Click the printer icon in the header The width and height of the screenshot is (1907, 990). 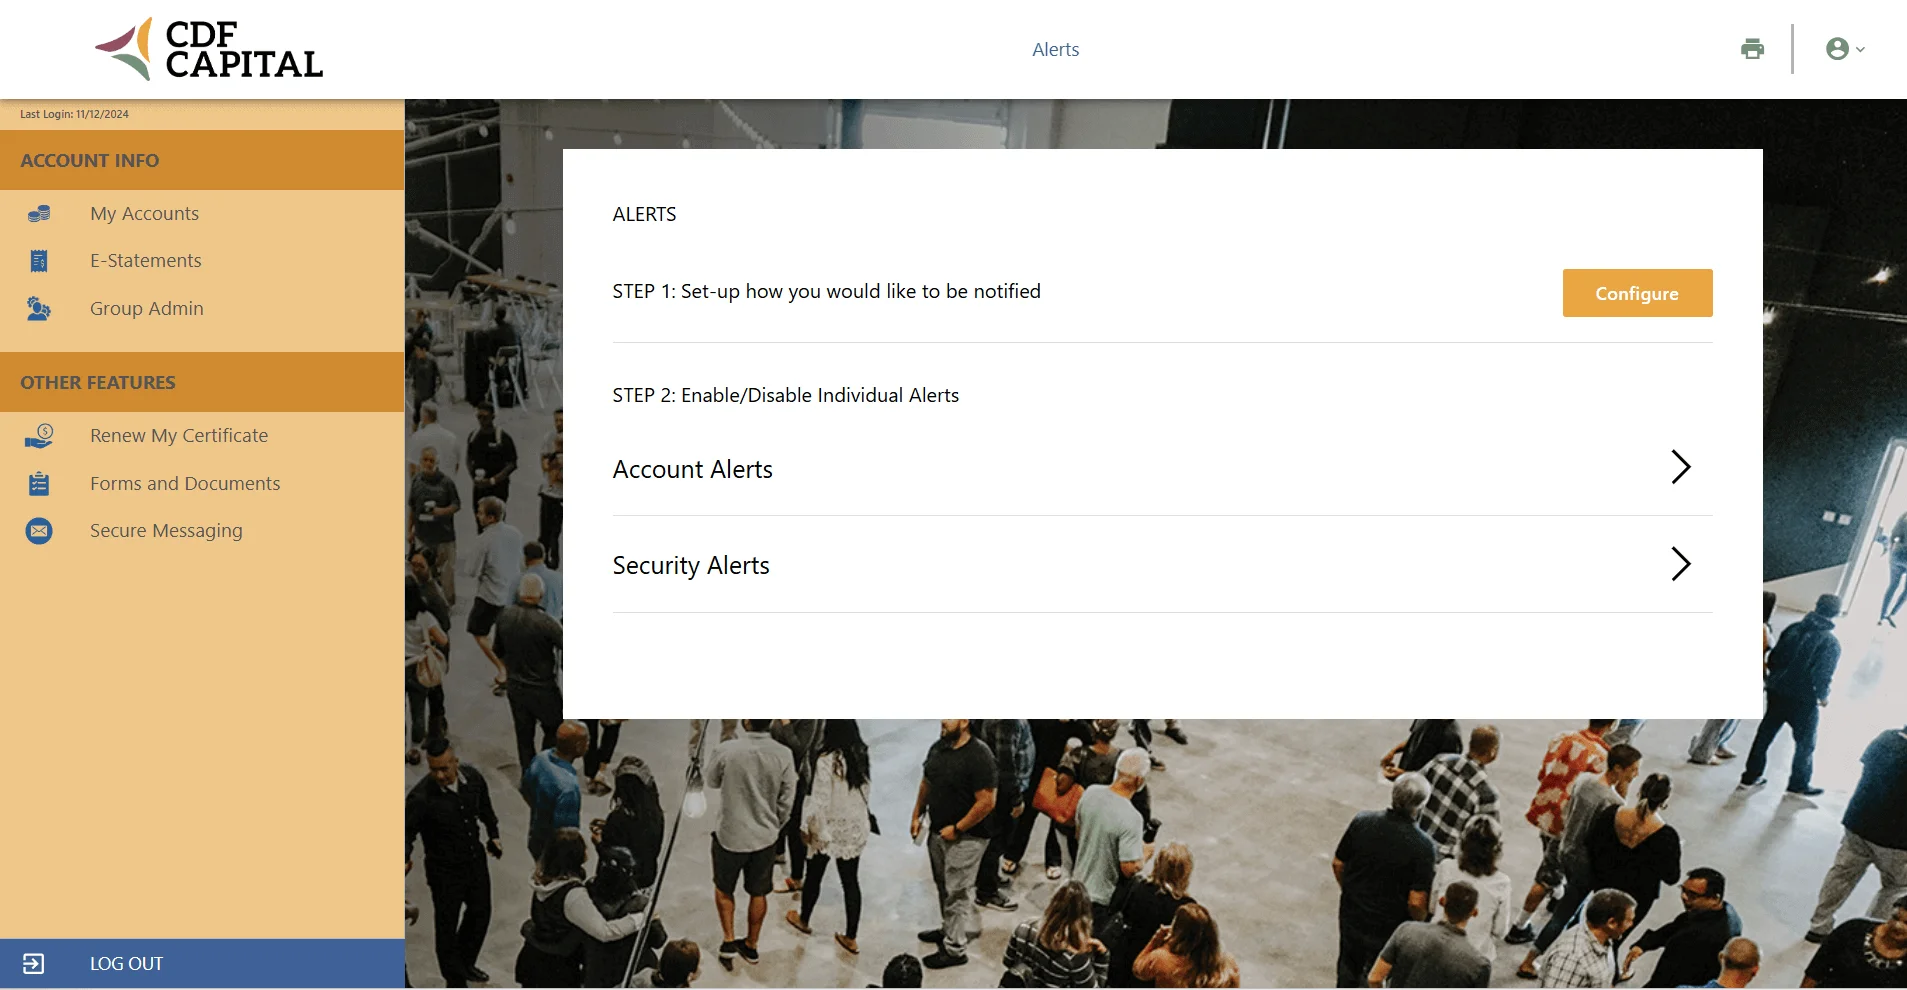click(1752, 49)
